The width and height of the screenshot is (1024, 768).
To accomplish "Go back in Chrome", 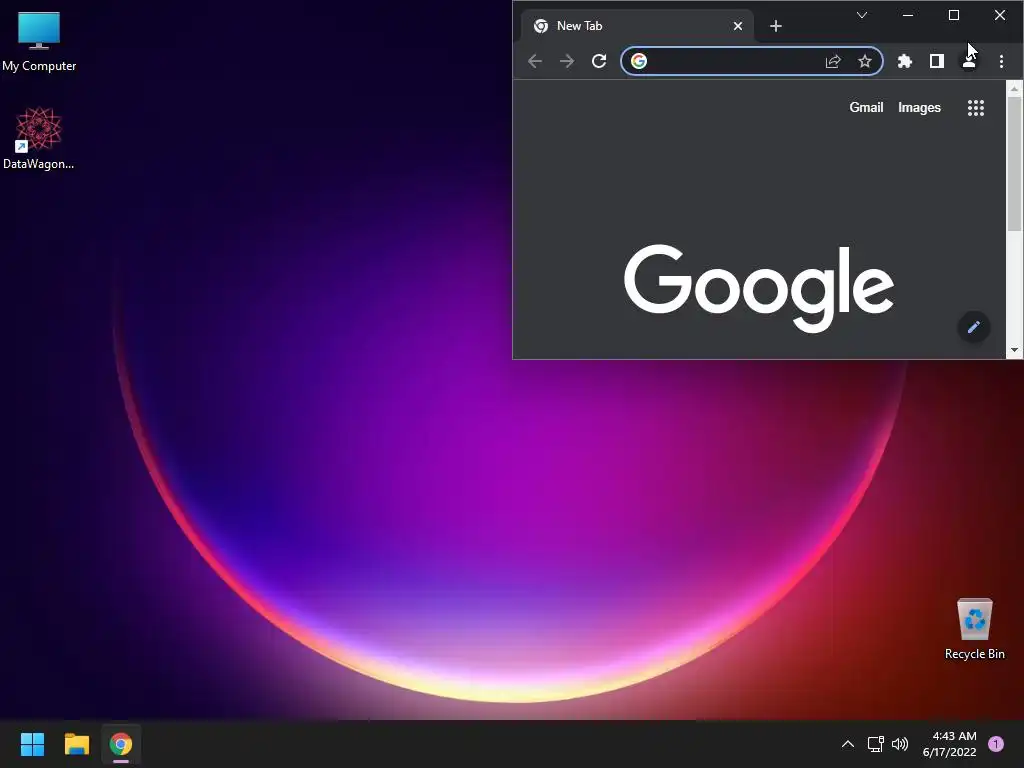I will pyautogui.click(x=535, y=61).
